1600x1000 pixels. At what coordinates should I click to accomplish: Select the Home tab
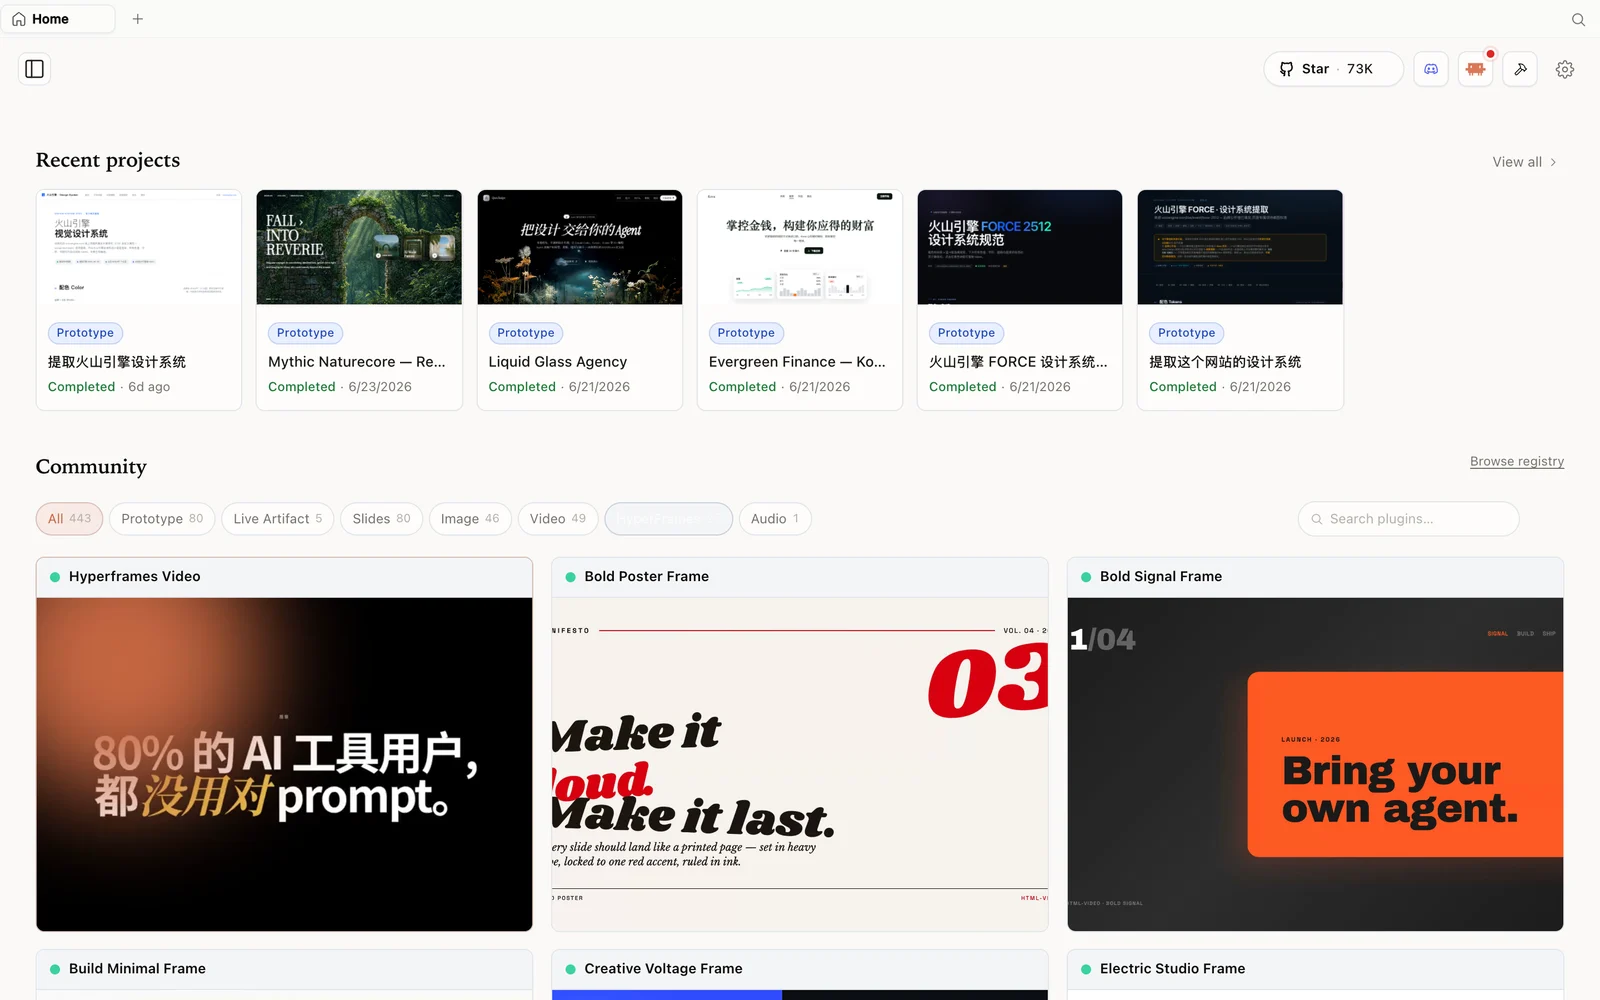tap(58, 19)
